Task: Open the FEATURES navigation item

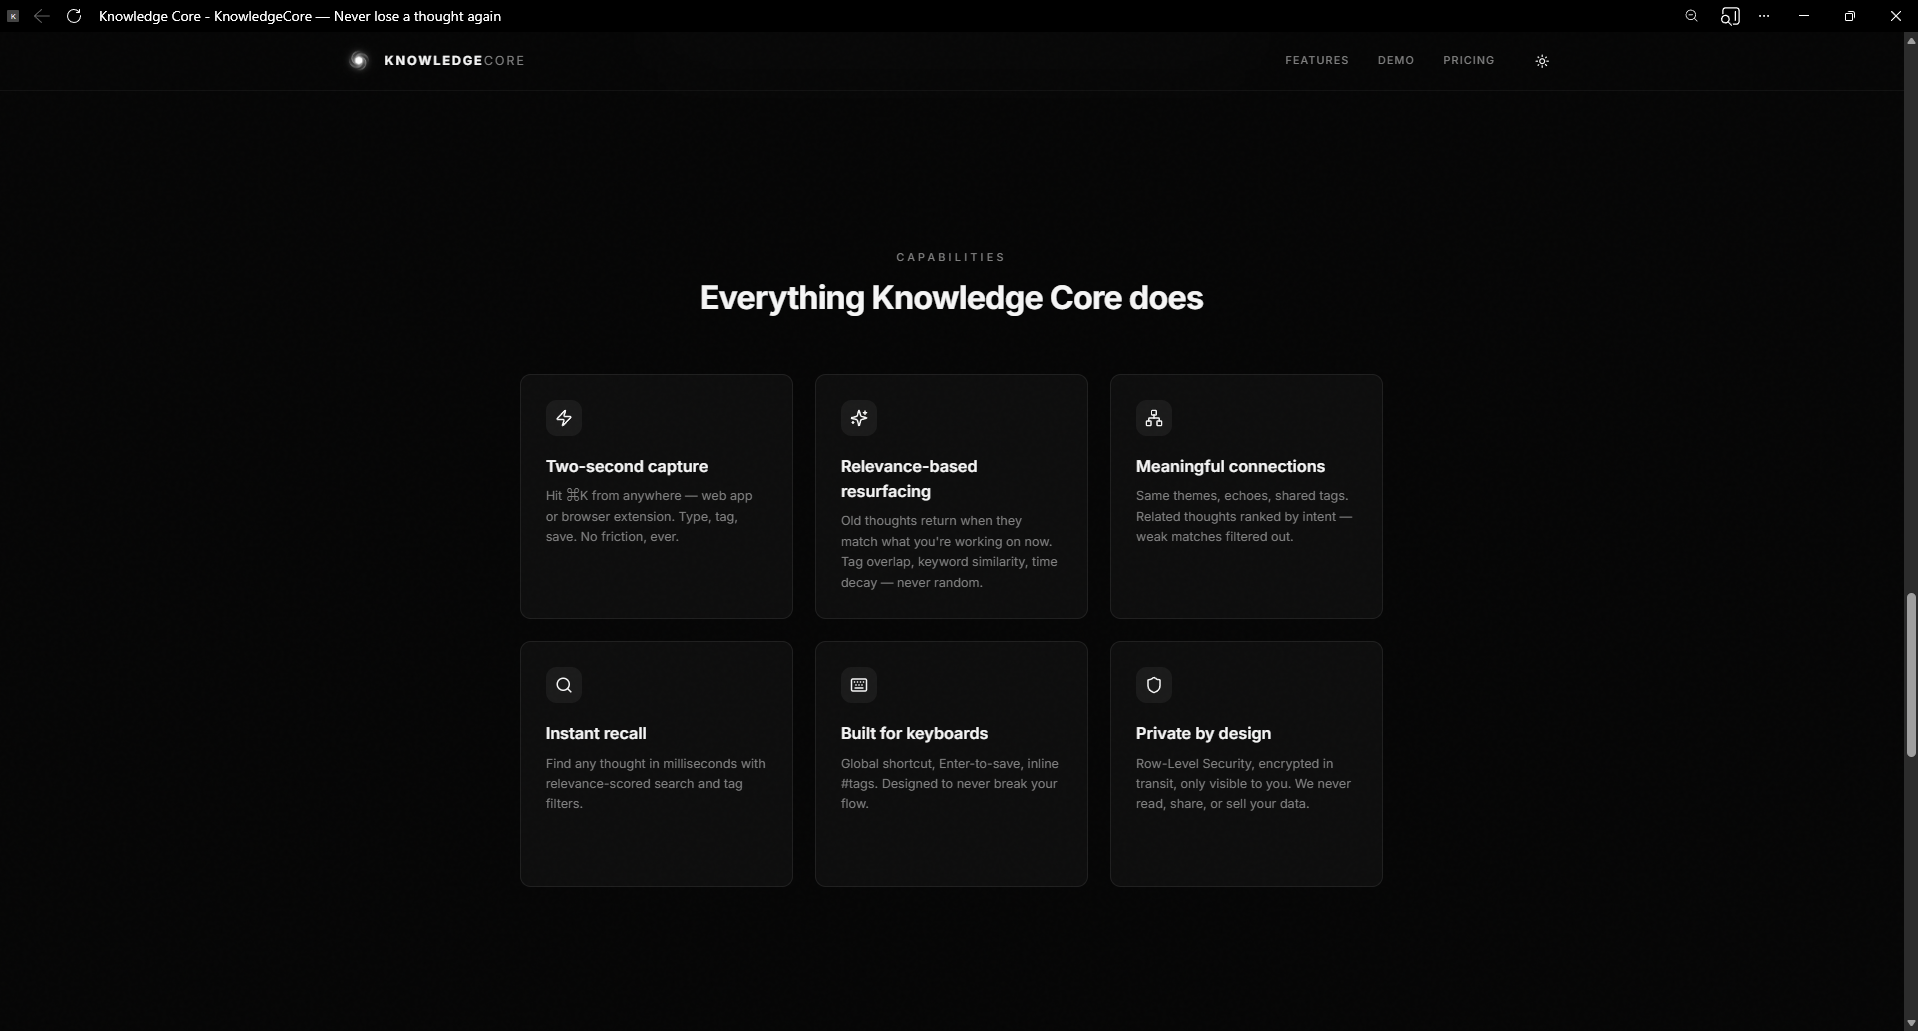Action: click(x=1316, y=60)
